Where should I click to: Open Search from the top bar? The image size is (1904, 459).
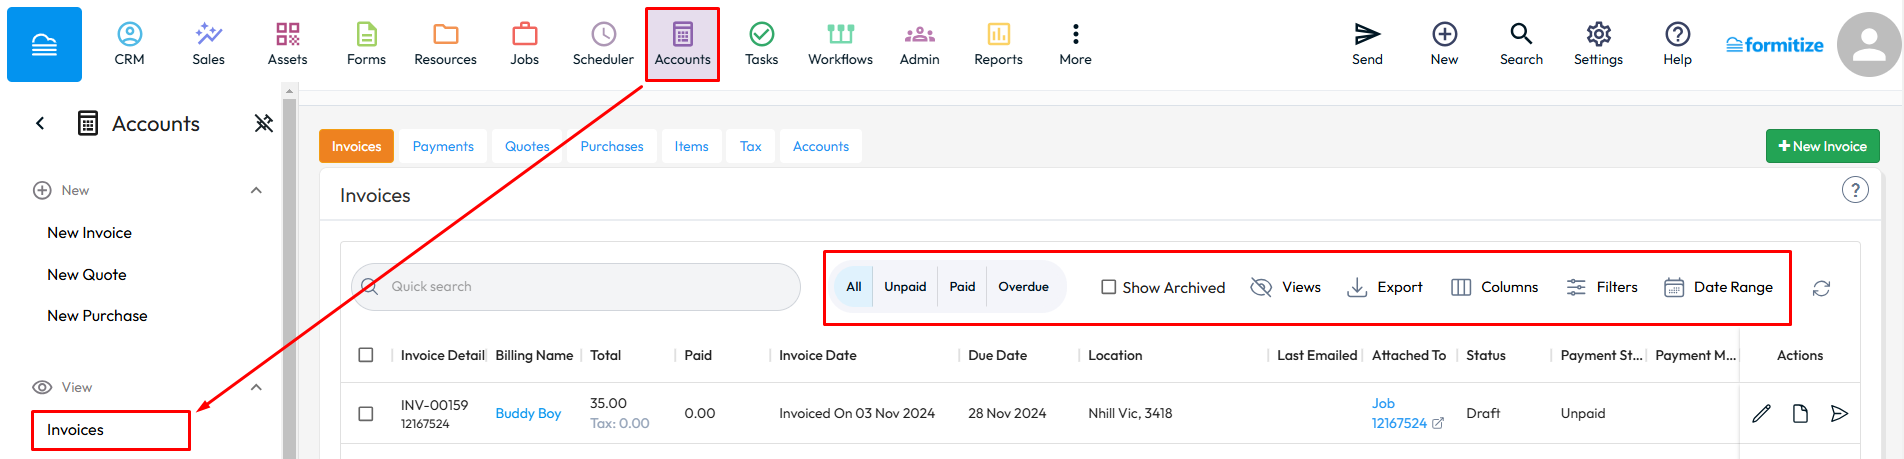click(1521, 44)
